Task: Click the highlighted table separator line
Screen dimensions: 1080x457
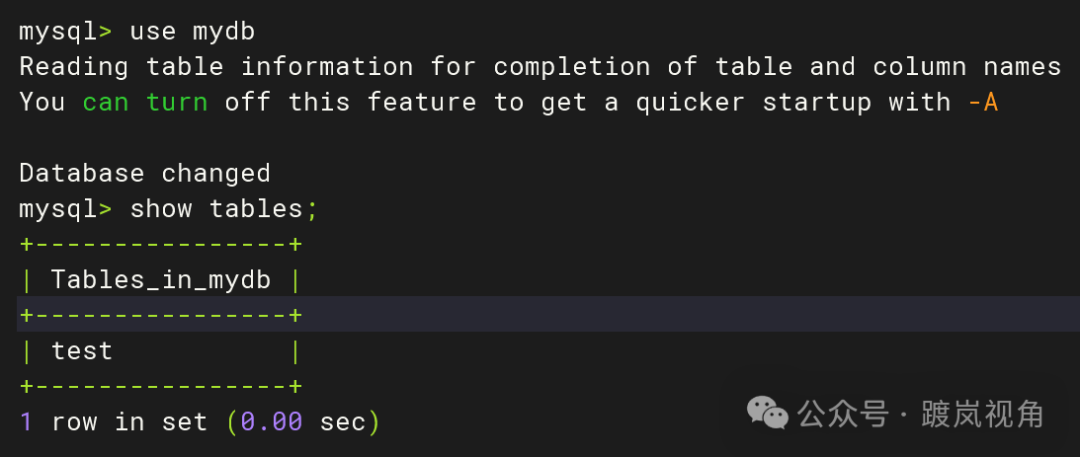Action: (160, 315)
